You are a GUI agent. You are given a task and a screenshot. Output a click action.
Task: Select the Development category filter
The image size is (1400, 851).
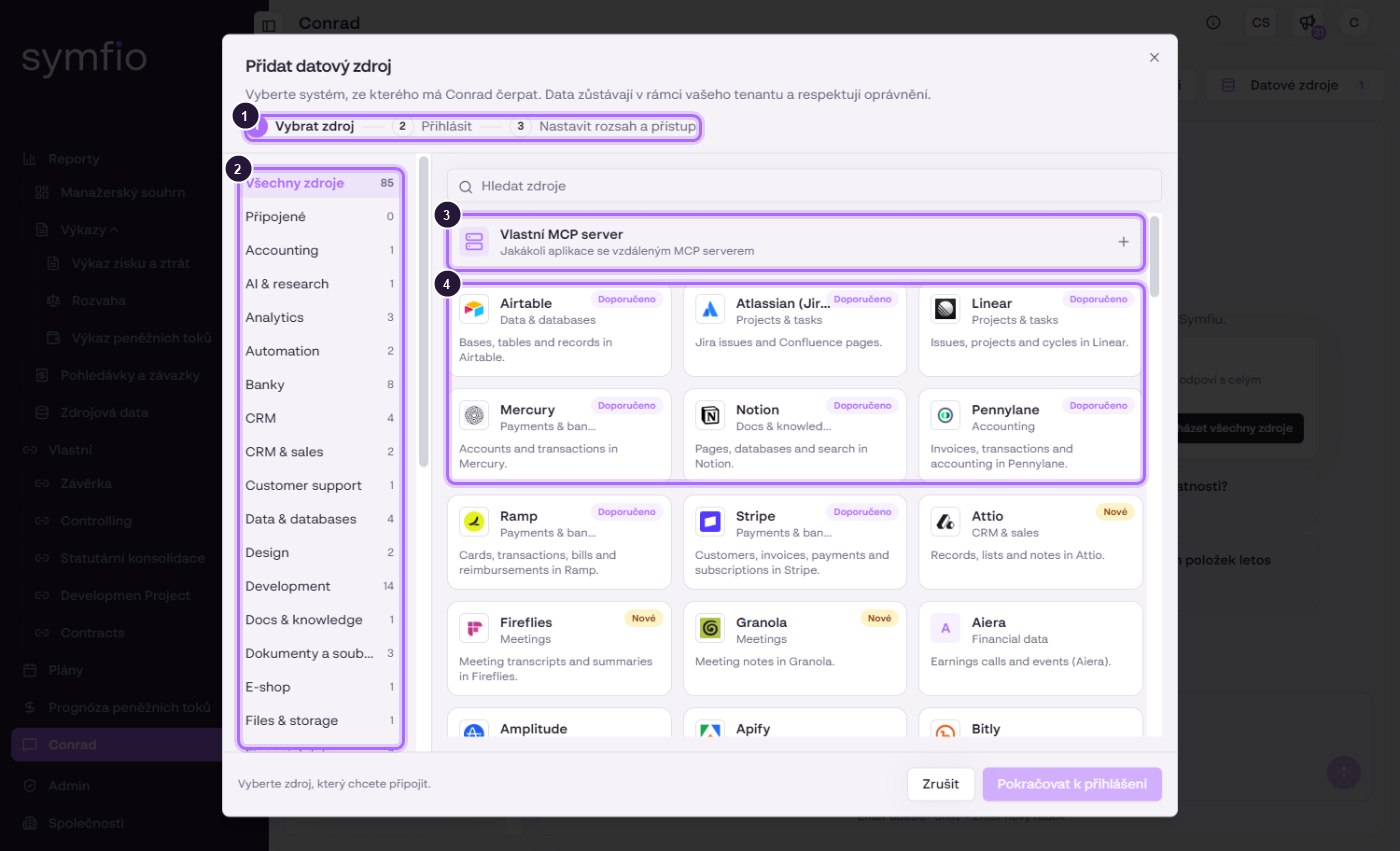(x=320, y=586)
